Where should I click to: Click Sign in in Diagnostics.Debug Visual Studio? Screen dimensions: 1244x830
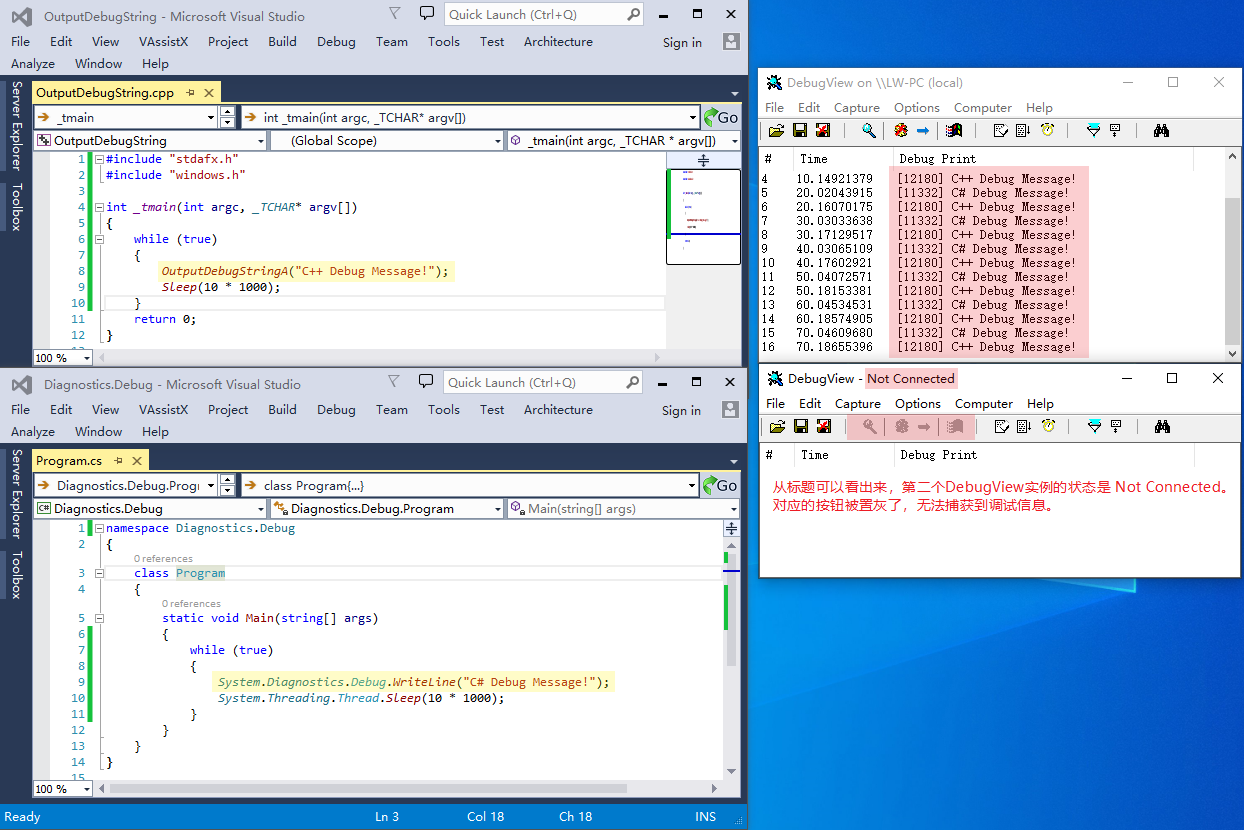pos(682,410)
